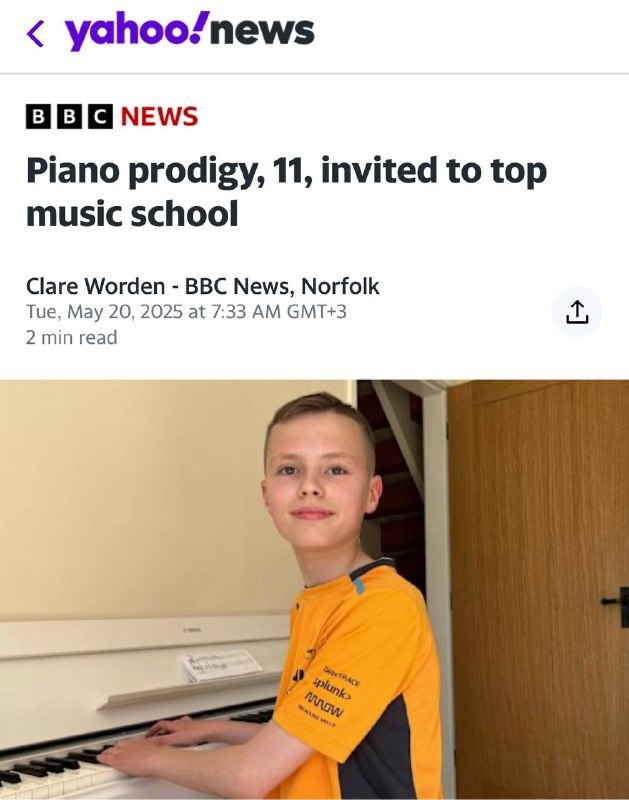This screenshot has height=800, width=629.
Task: Click the black BBC blocks logo
Action: click(69, 116)
